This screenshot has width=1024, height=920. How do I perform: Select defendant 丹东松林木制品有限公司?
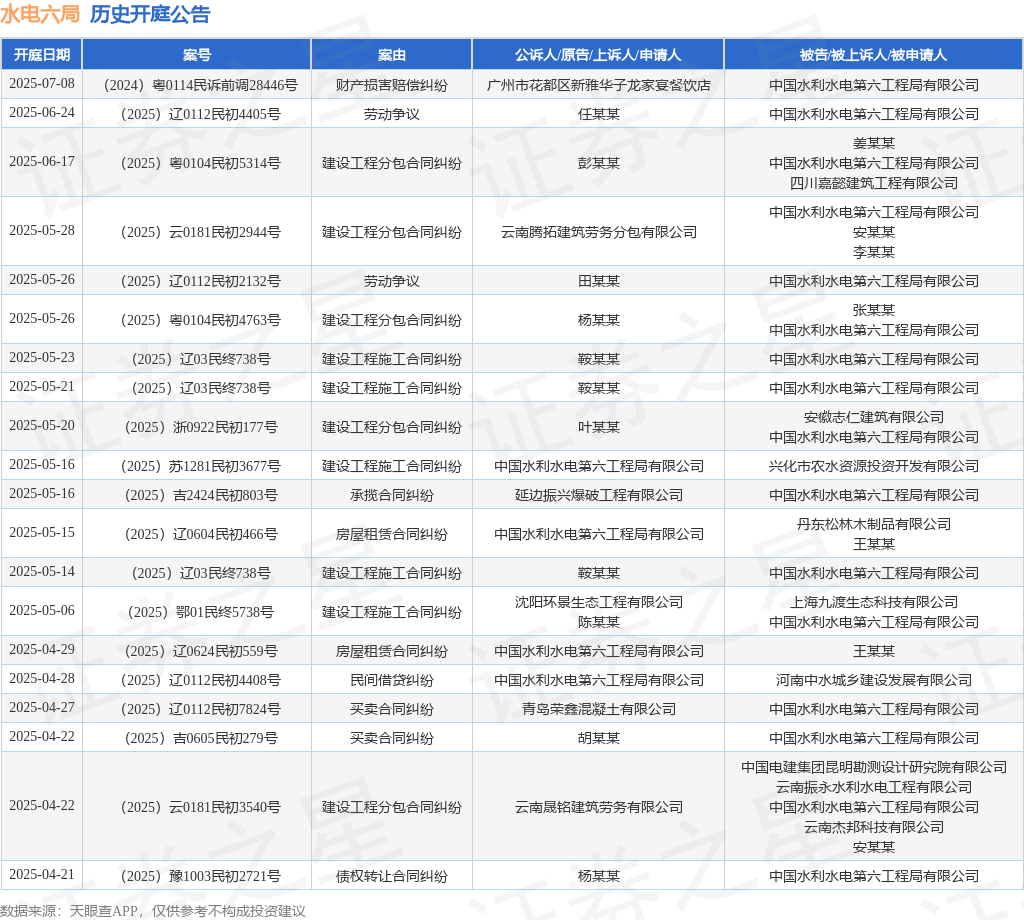point(874,524)
